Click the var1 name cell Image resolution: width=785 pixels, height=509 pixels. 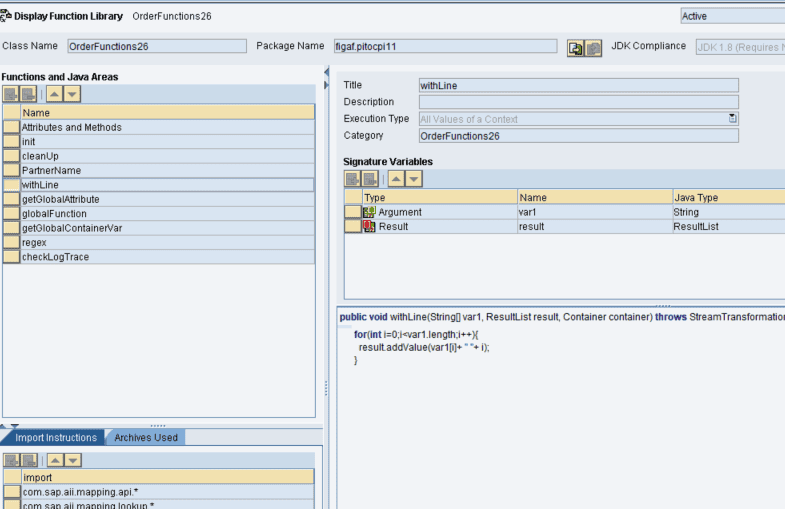coord(595,212)
